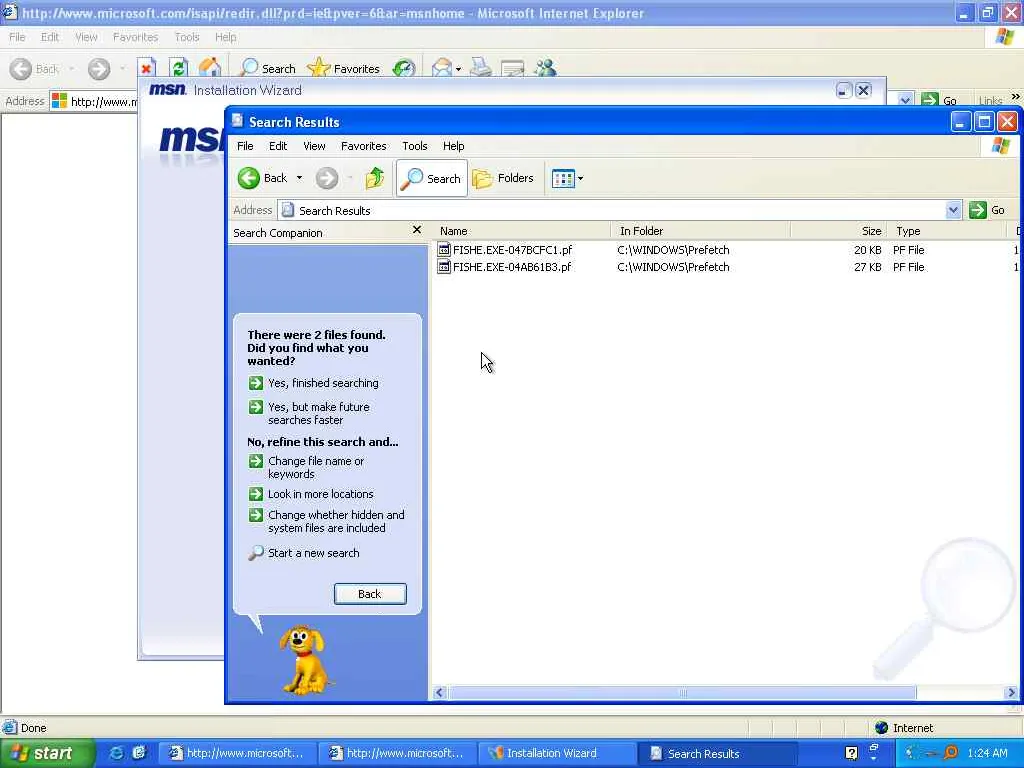Click the Up folder icon
The width and height of the screenshot is (1024, 768).
pyautogui.click(x=375, y=178)
